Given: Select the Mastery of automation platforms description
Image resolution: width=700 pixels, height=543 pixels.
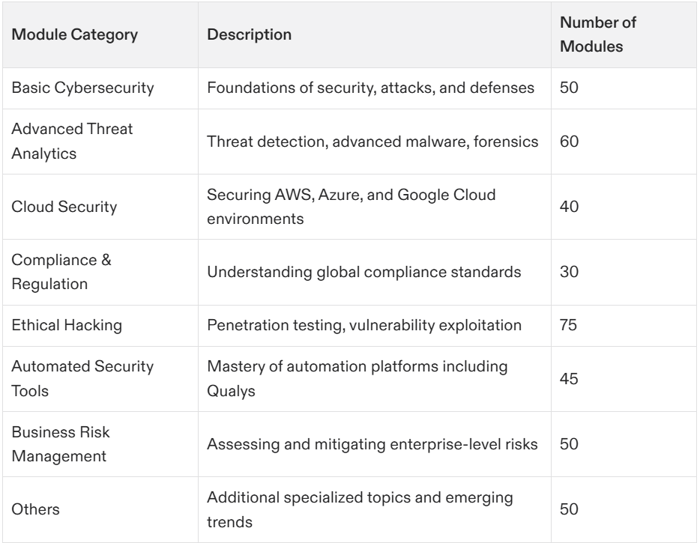Looking at the screenshot, I should [357, 379].
